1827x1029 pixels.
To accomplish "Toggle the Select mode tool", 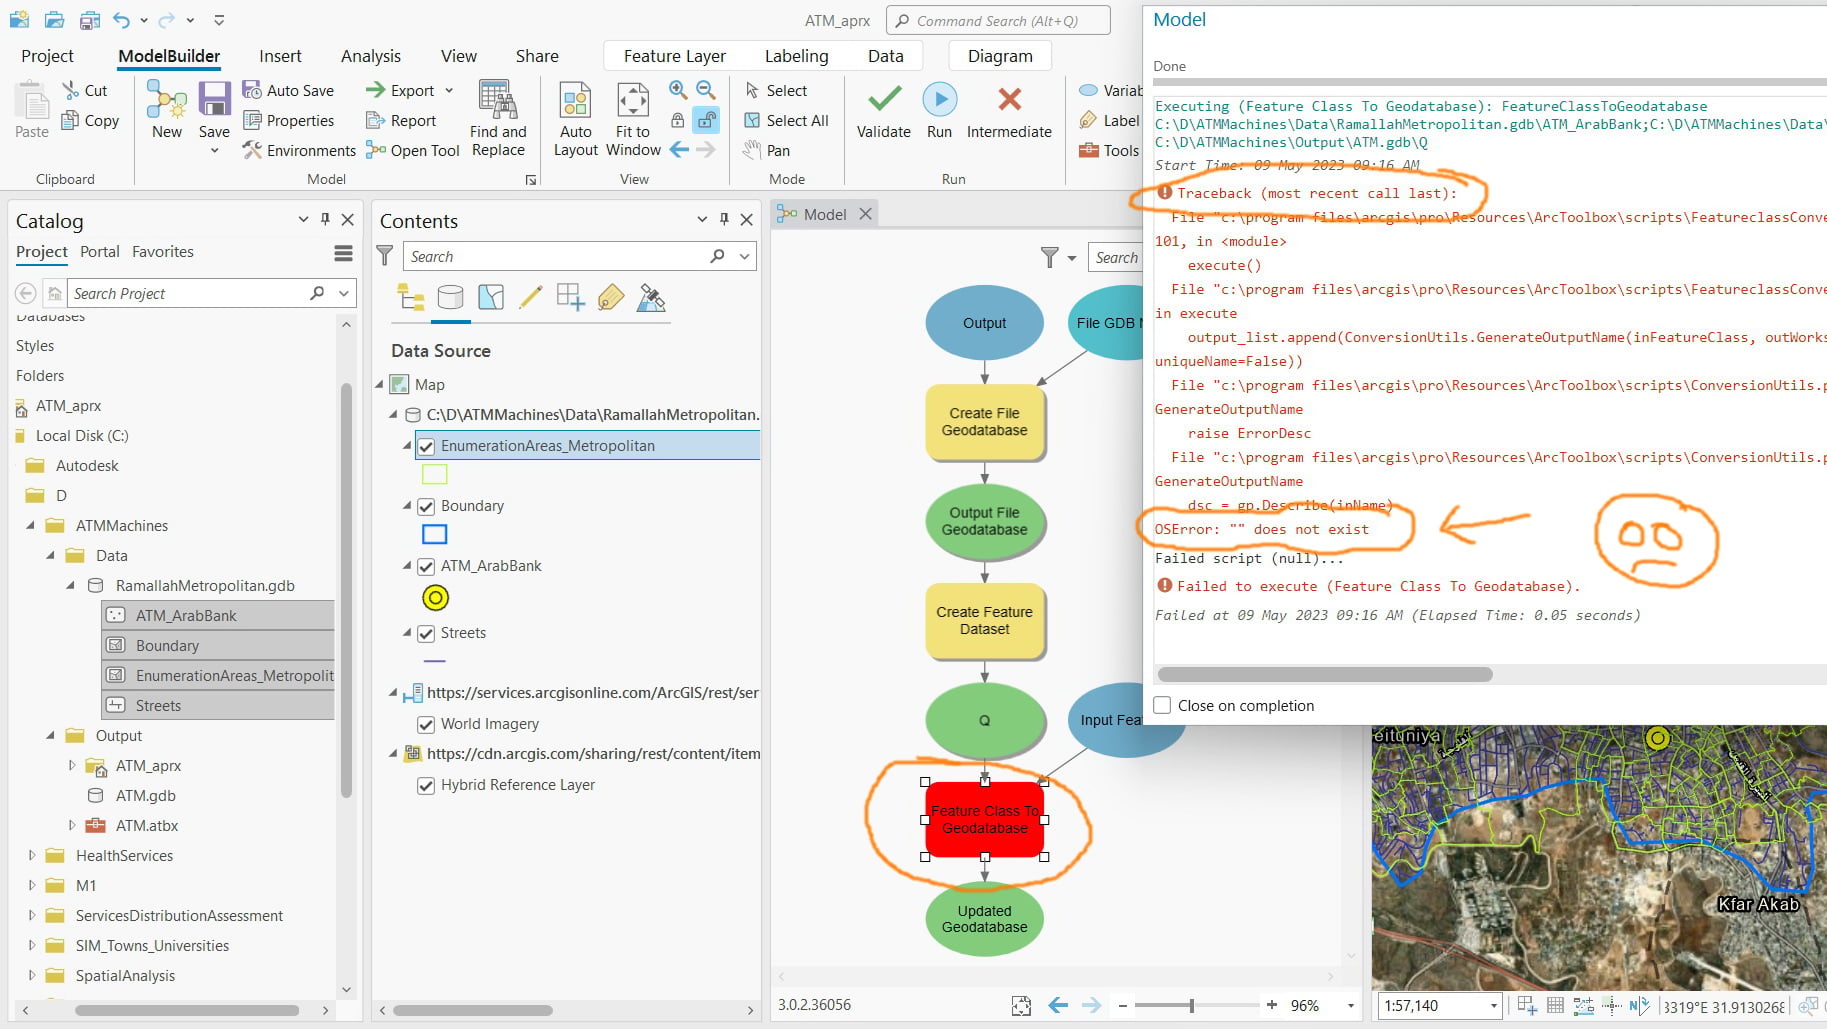I will [775, 90].
